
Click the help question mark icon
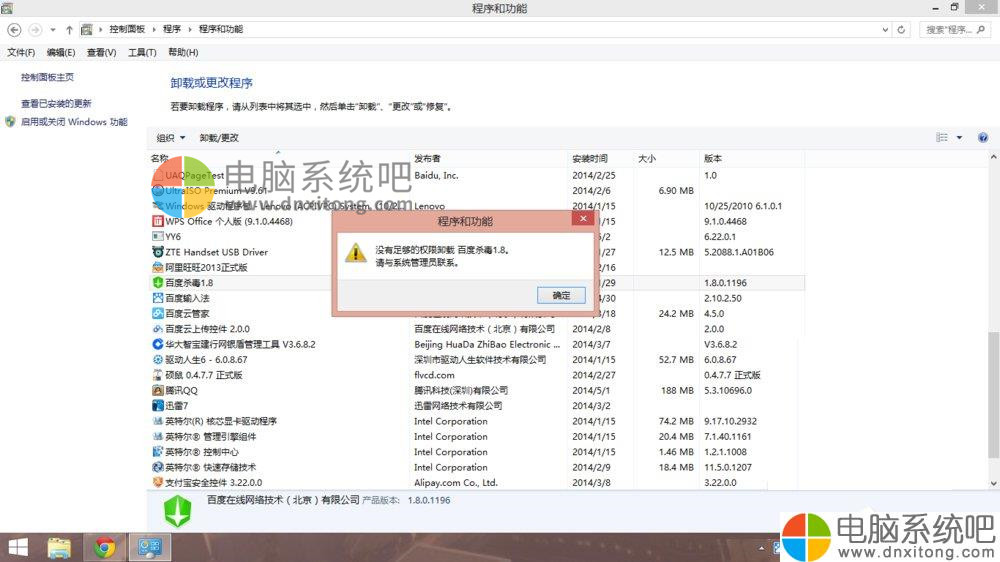point(983,137)
